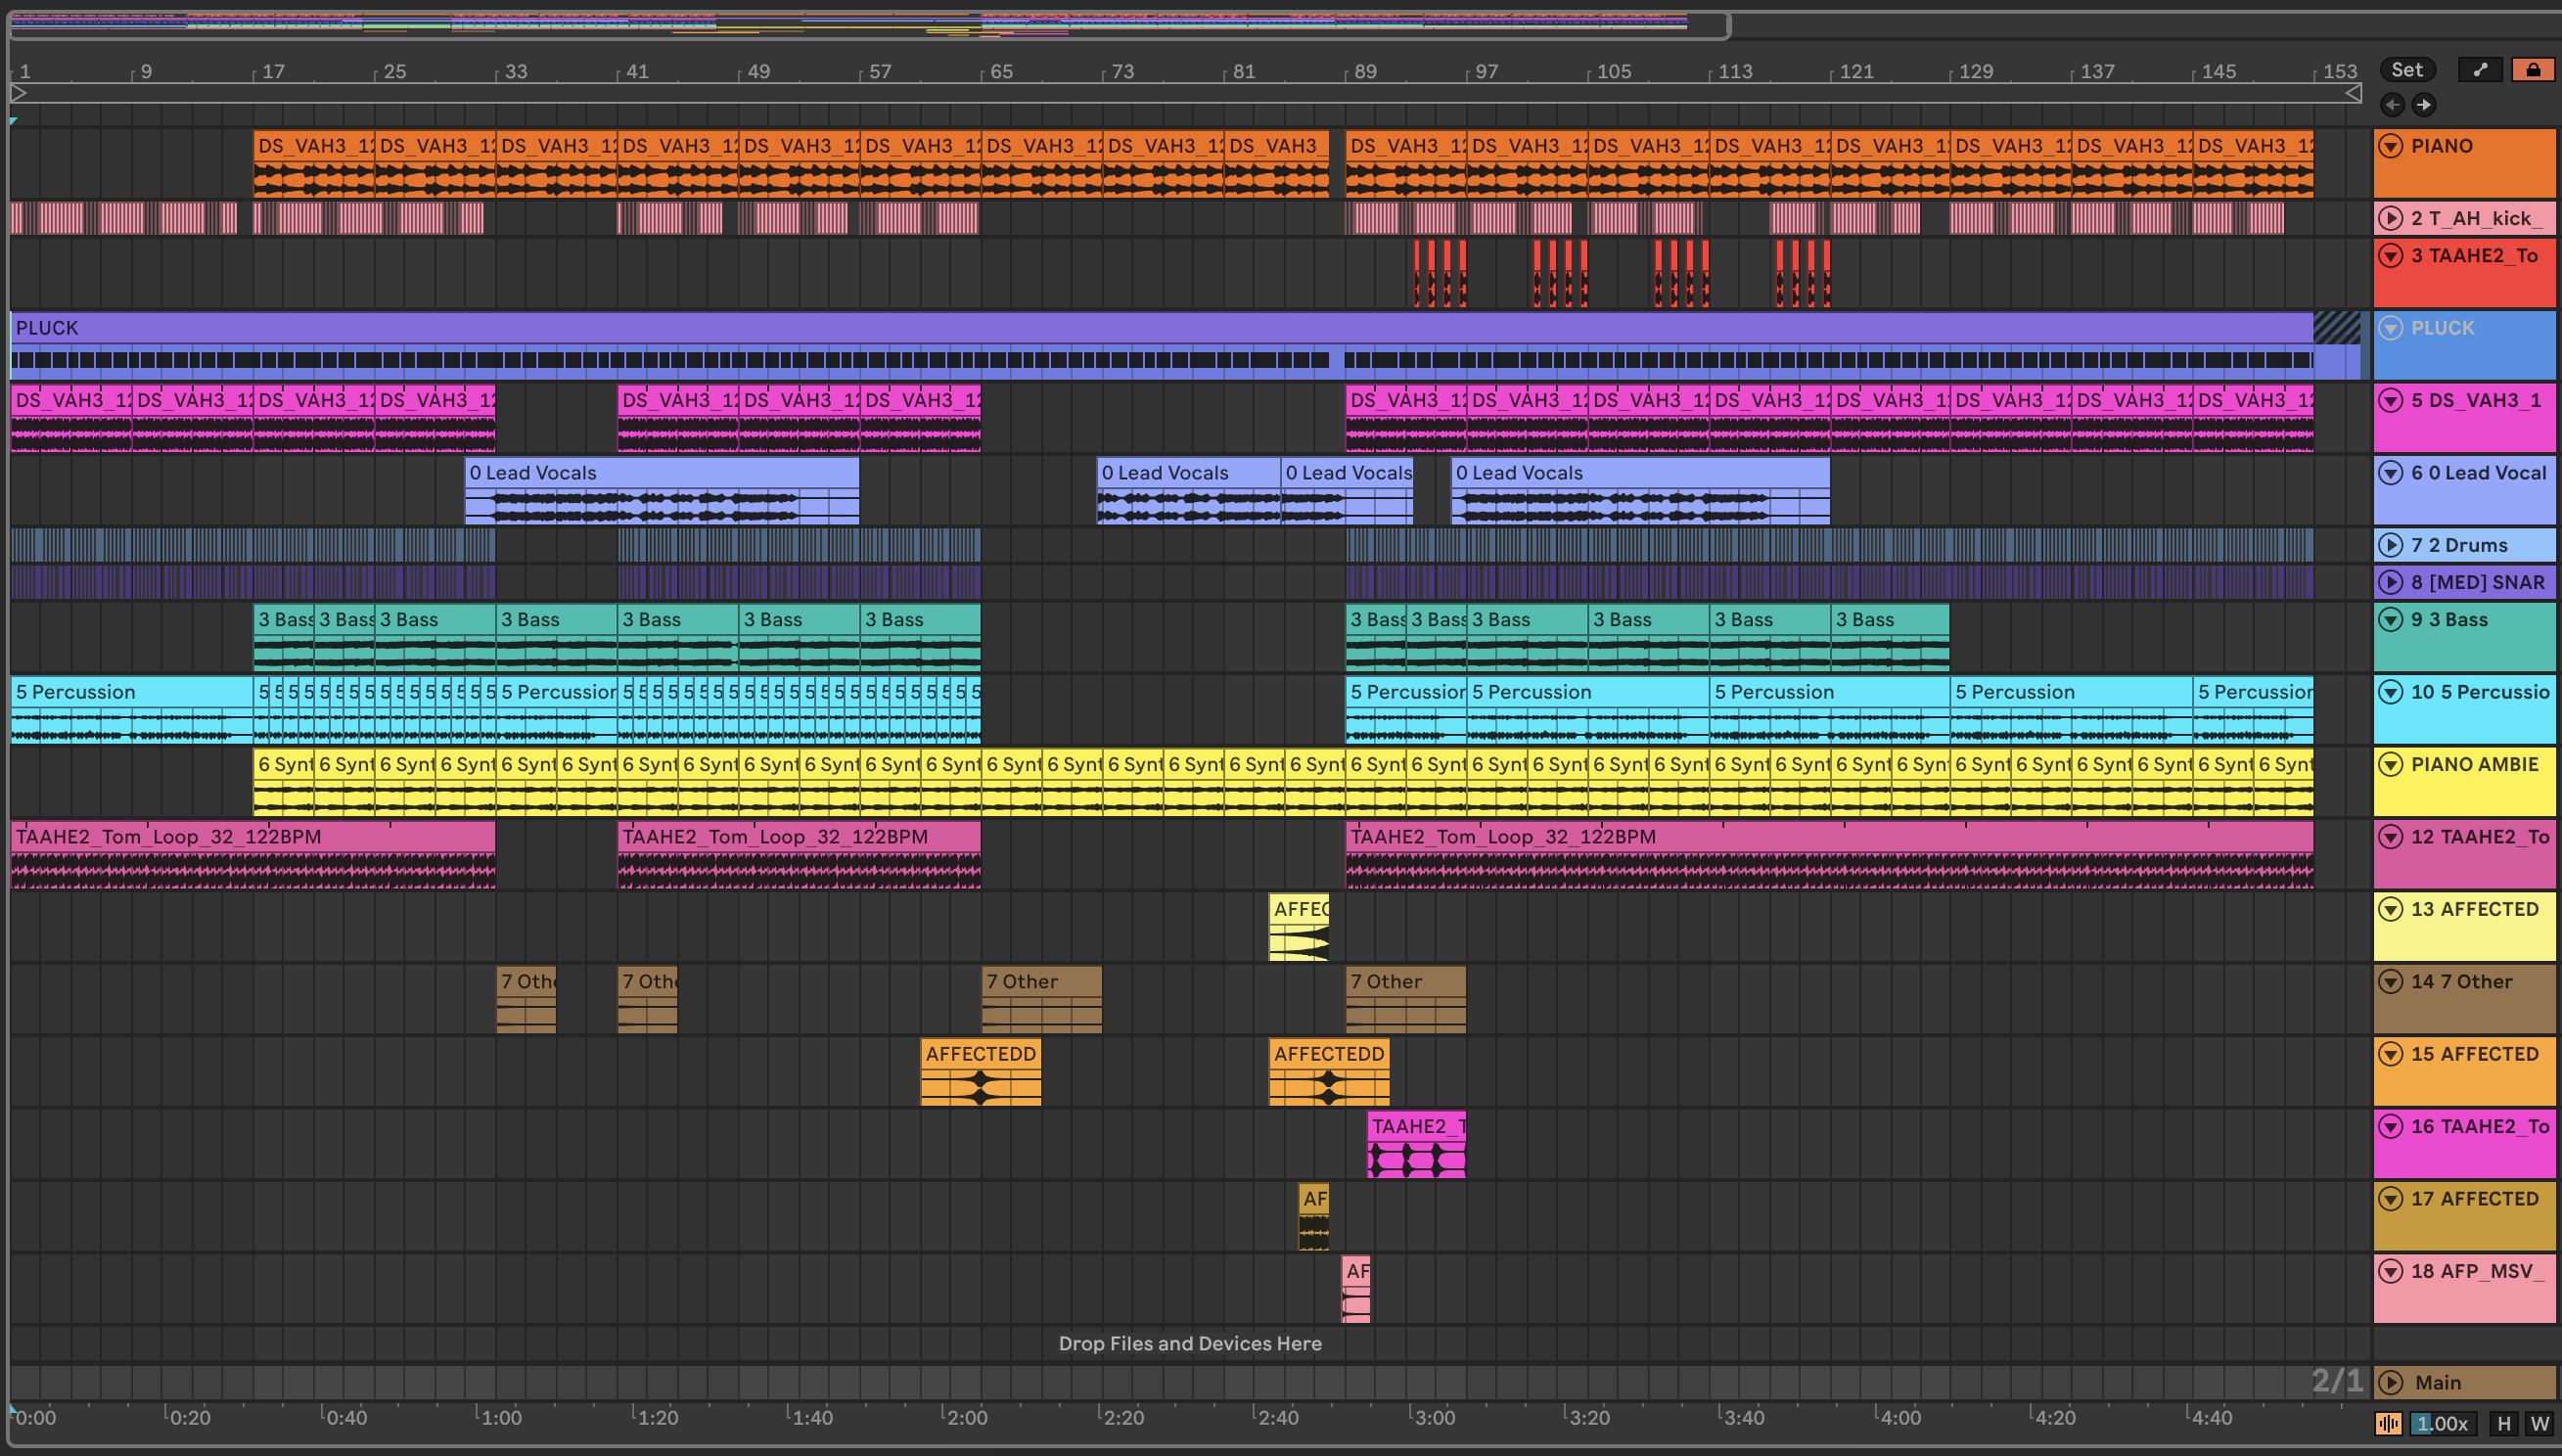Collapse the PIANO track
The height and width of the screenshot is (1456, 2562).
point(2391,146)
